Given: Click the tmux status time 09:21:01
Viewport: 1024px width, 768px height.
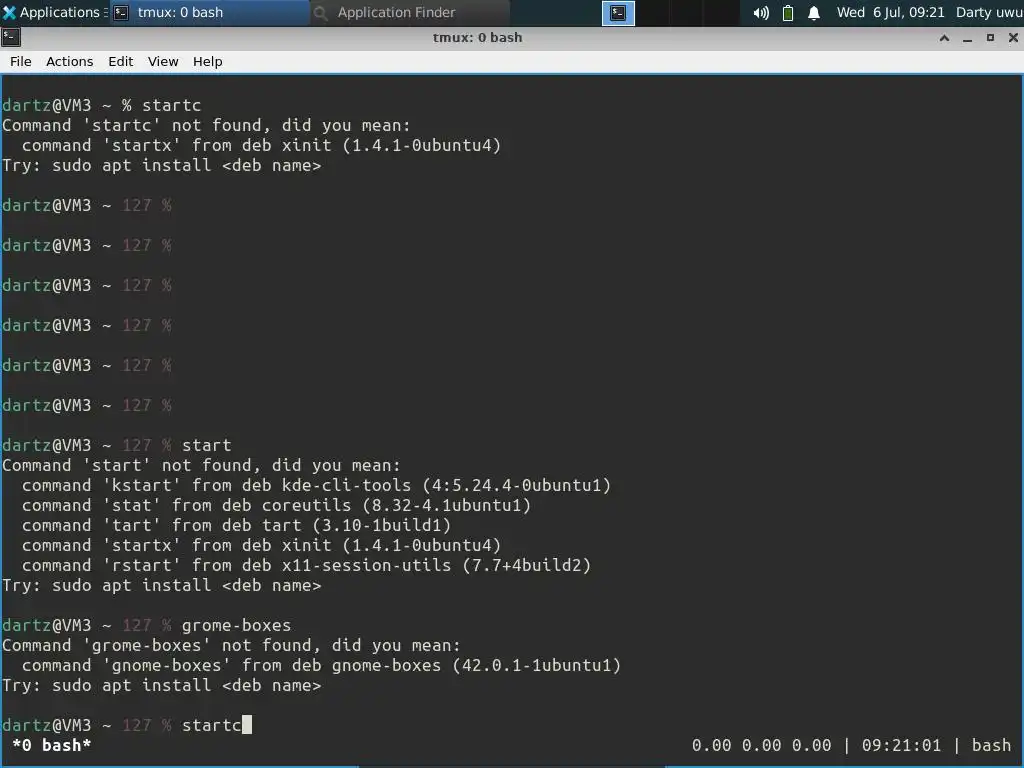Looking at the screenshot, I should (901, 745).
